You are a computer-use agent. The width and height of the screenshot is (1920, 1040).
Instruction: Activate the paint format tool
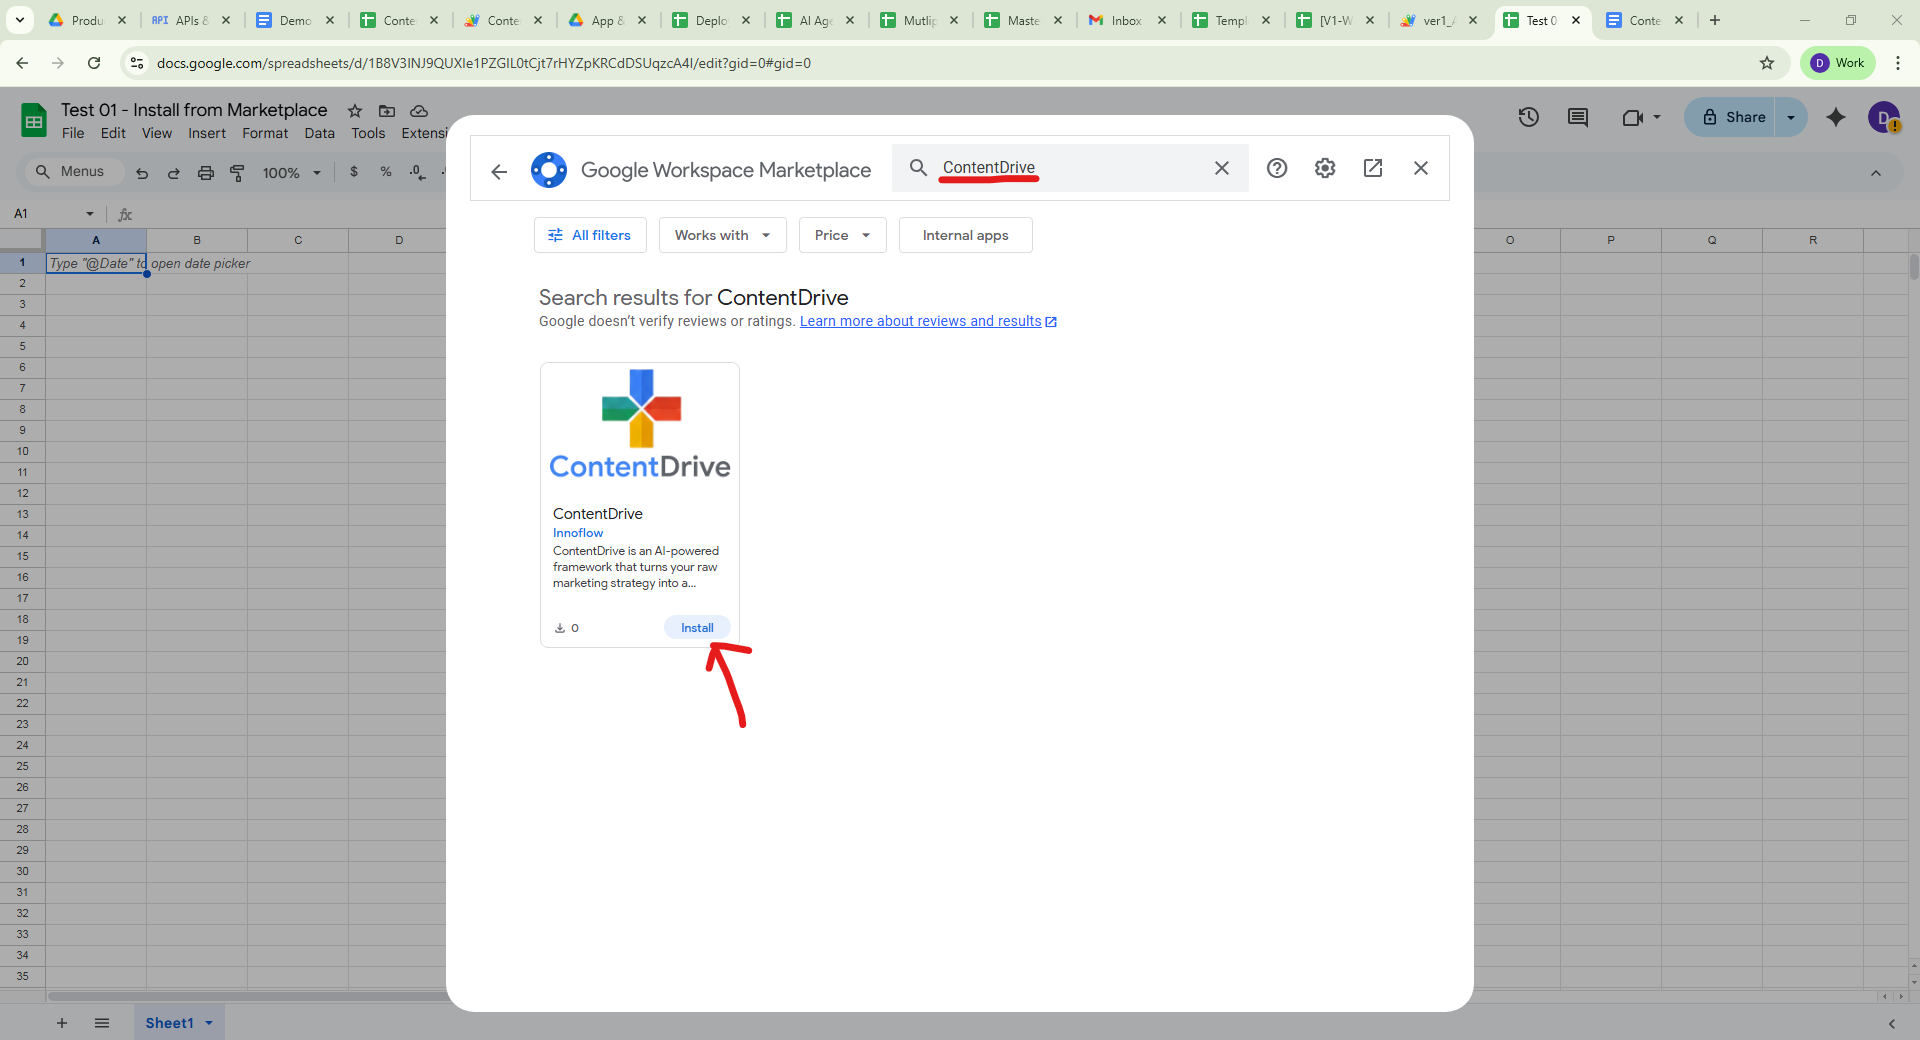(x=238, y=173)
